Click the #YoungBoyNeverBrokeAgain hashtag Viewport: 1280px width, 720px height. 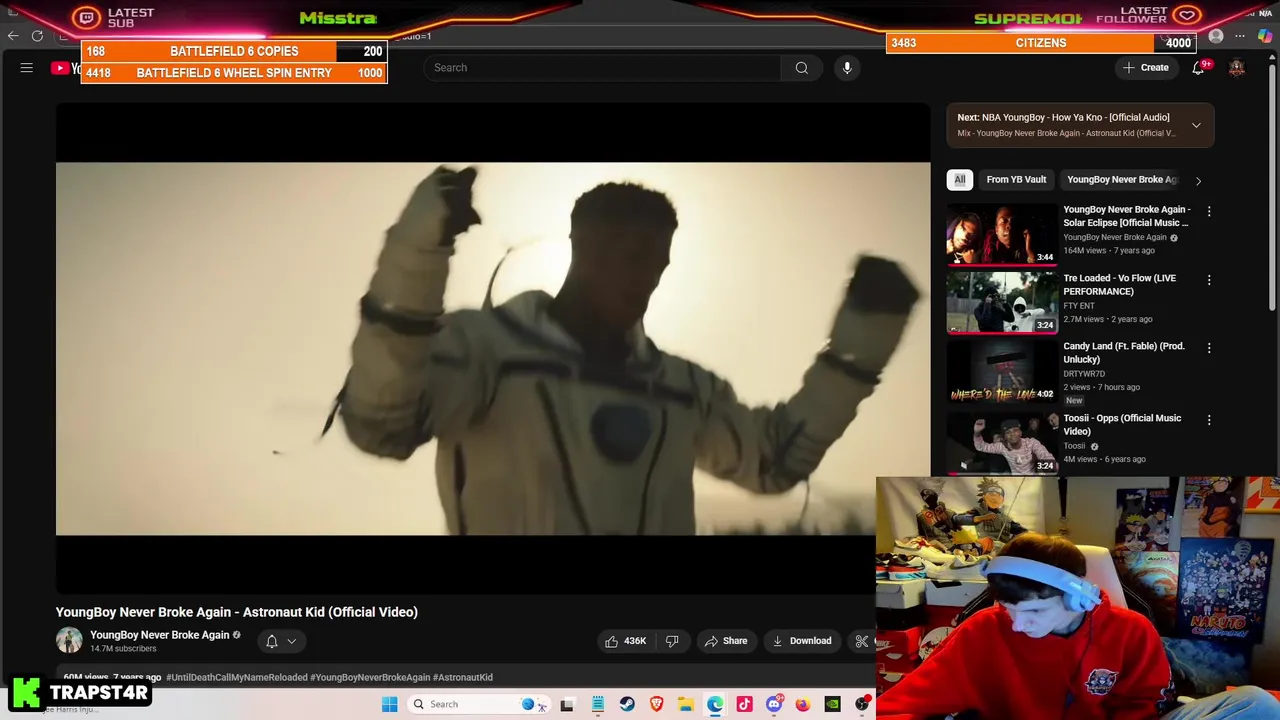tap(370, 677)
